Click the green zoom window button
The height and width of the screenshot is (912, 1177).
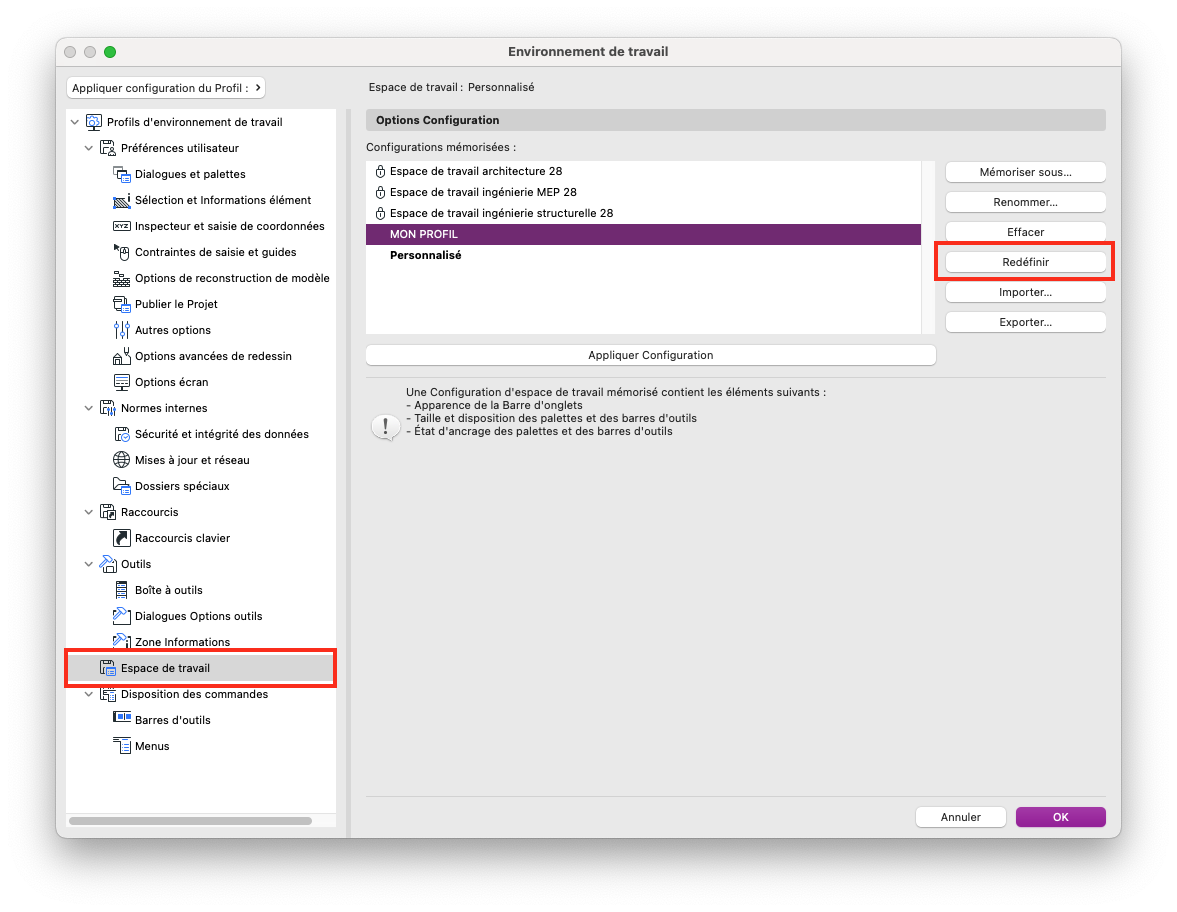[110, 52]
